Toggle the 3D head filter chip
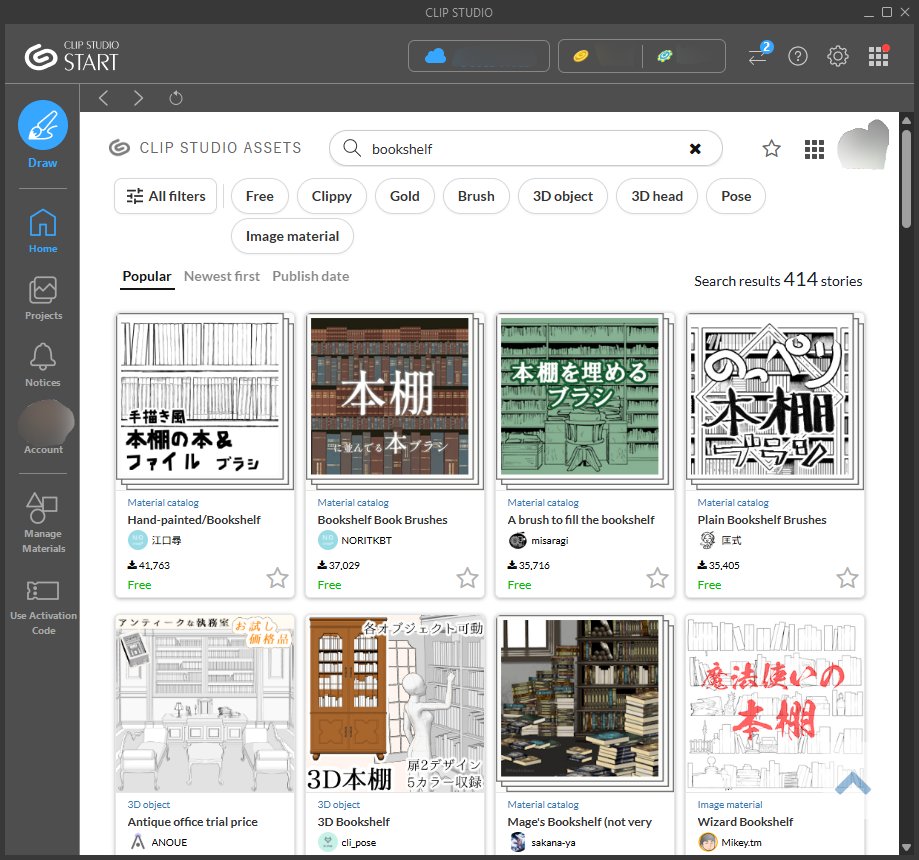The height and width of the screenshot is (860, 919). (x=657, y=196)
